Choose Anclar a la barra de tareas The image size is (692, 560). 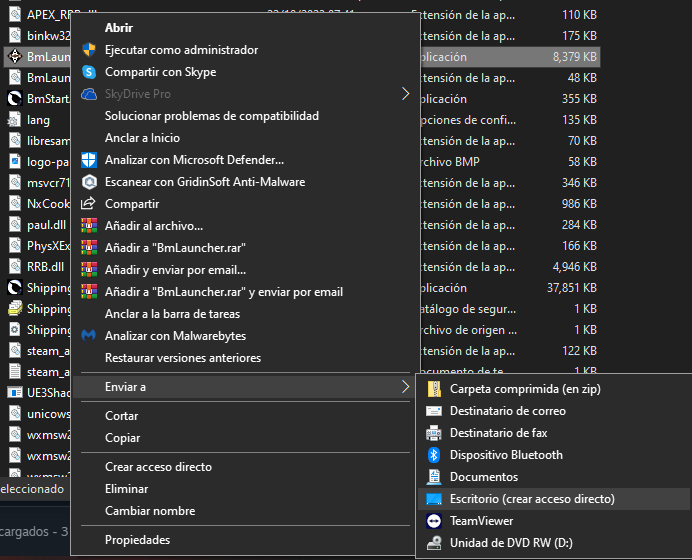(173, 314)
